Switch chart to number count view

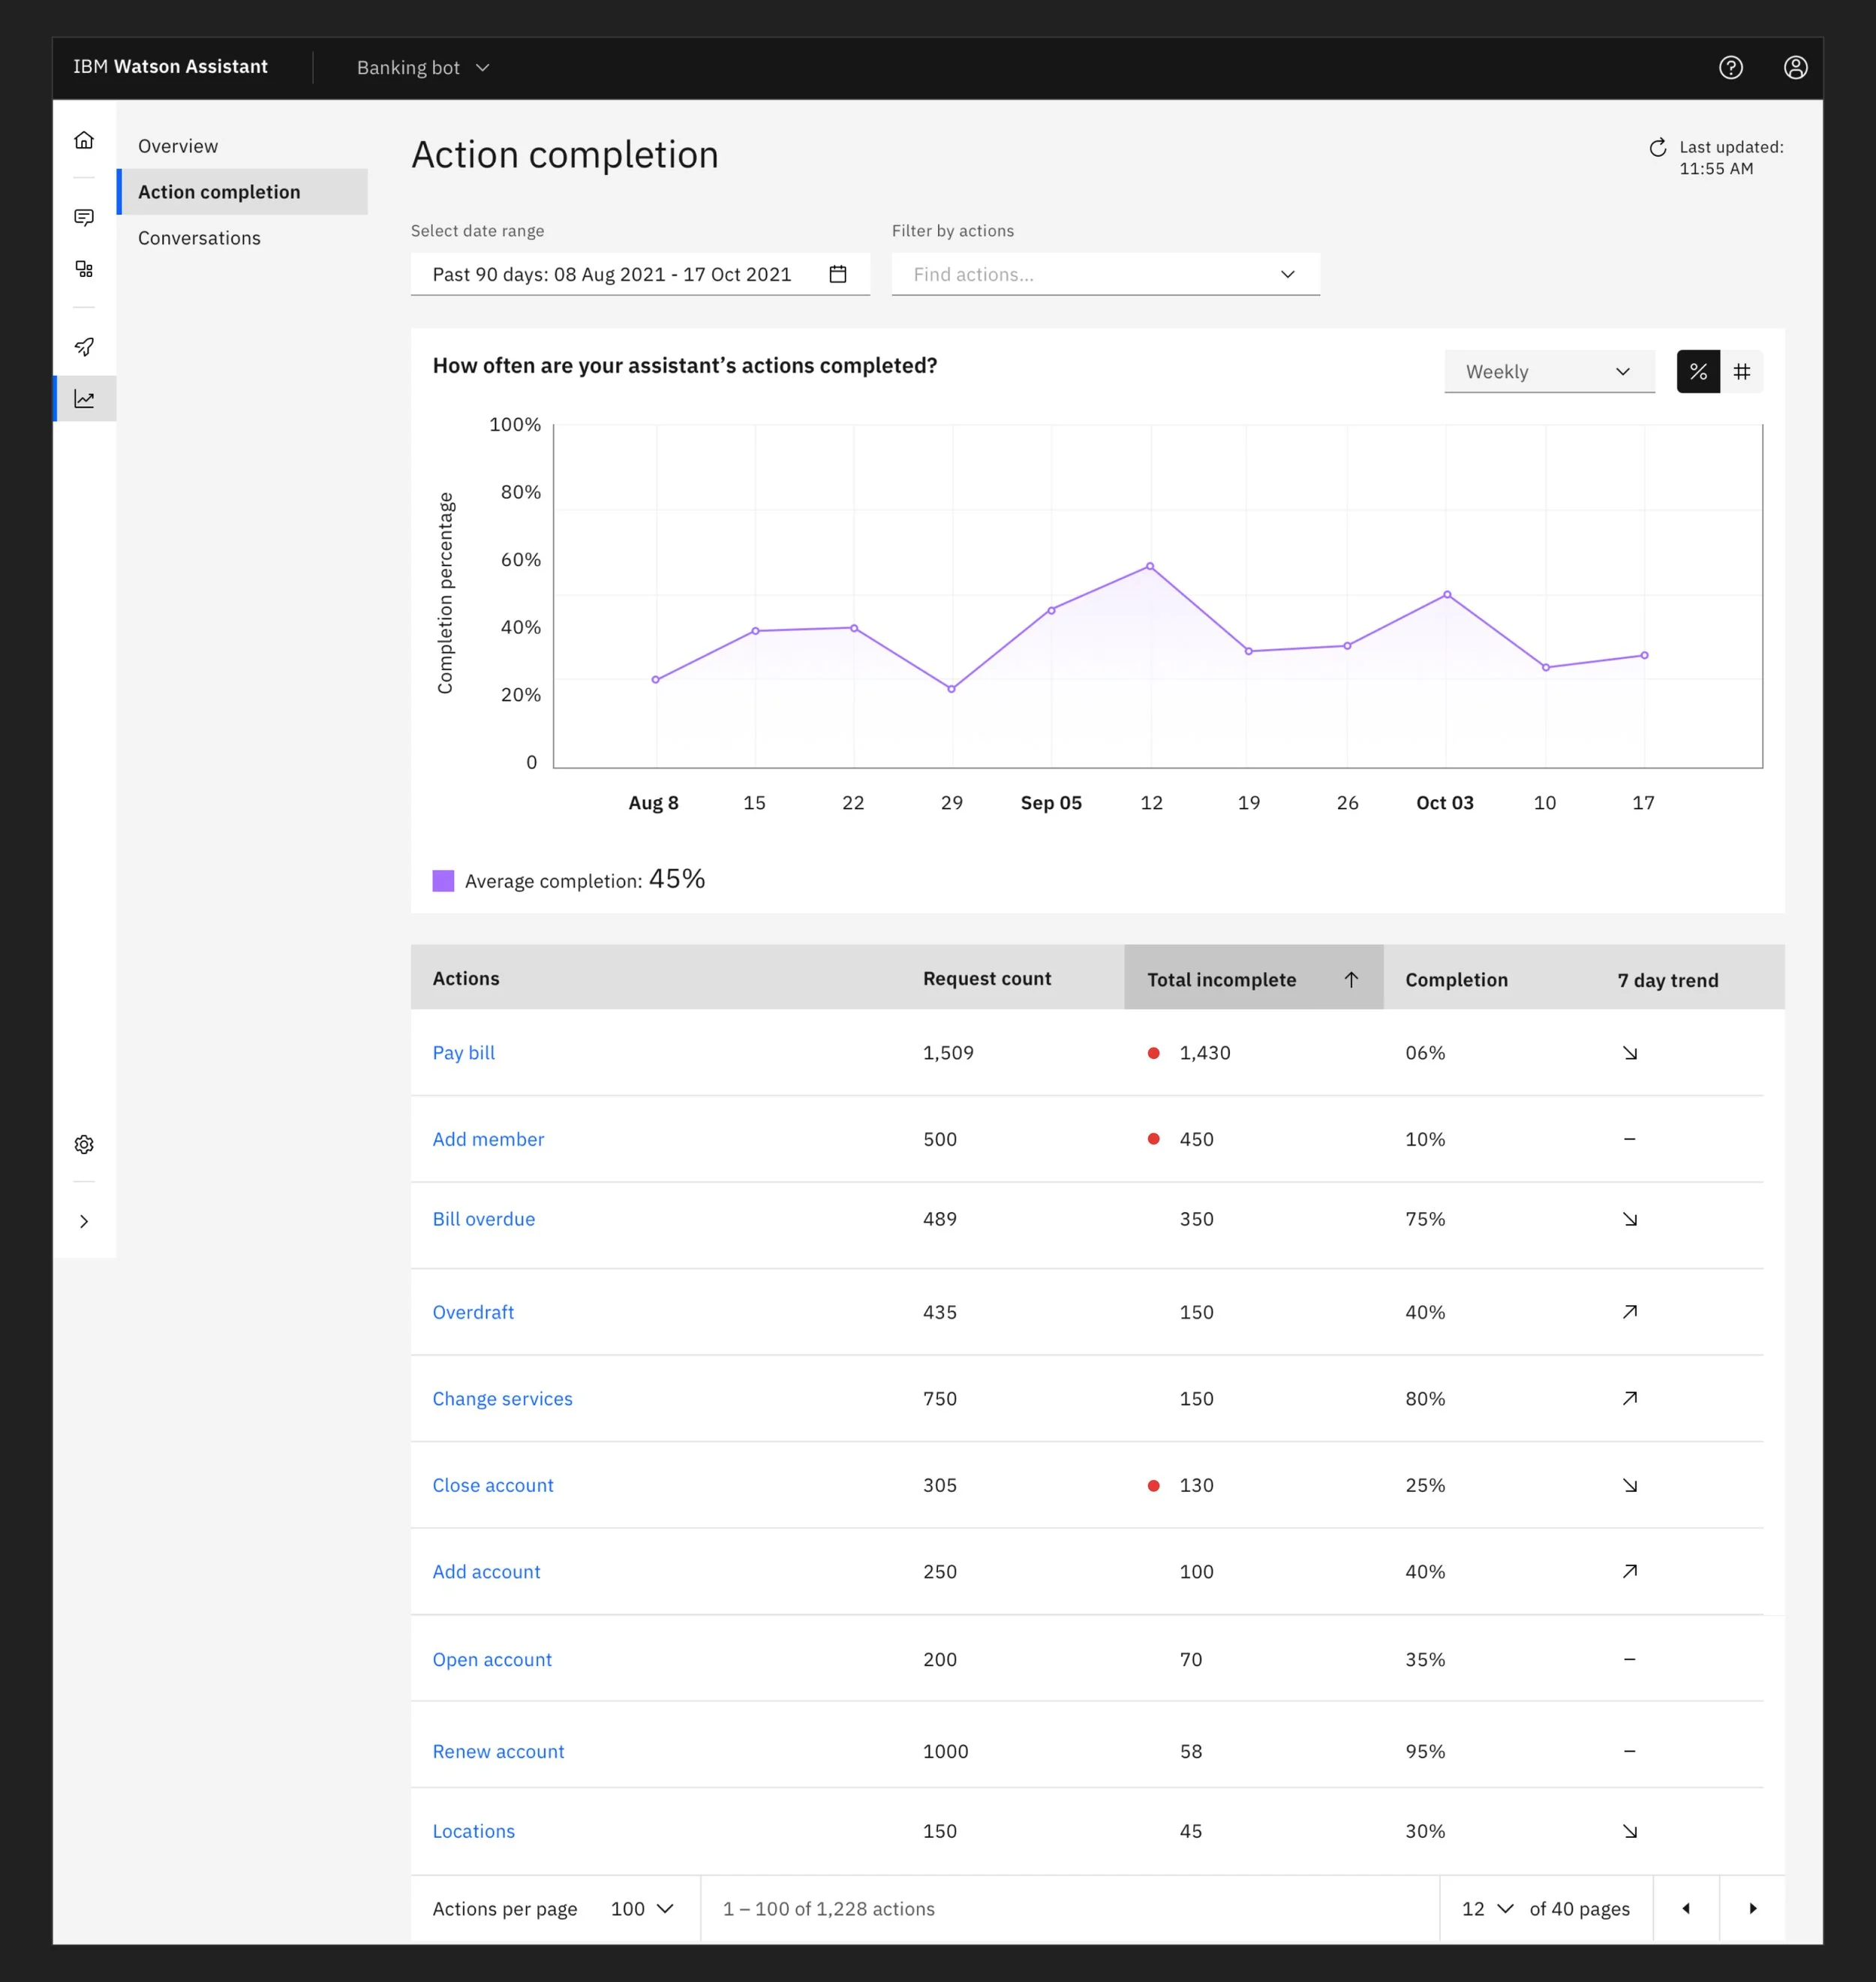1741,372
